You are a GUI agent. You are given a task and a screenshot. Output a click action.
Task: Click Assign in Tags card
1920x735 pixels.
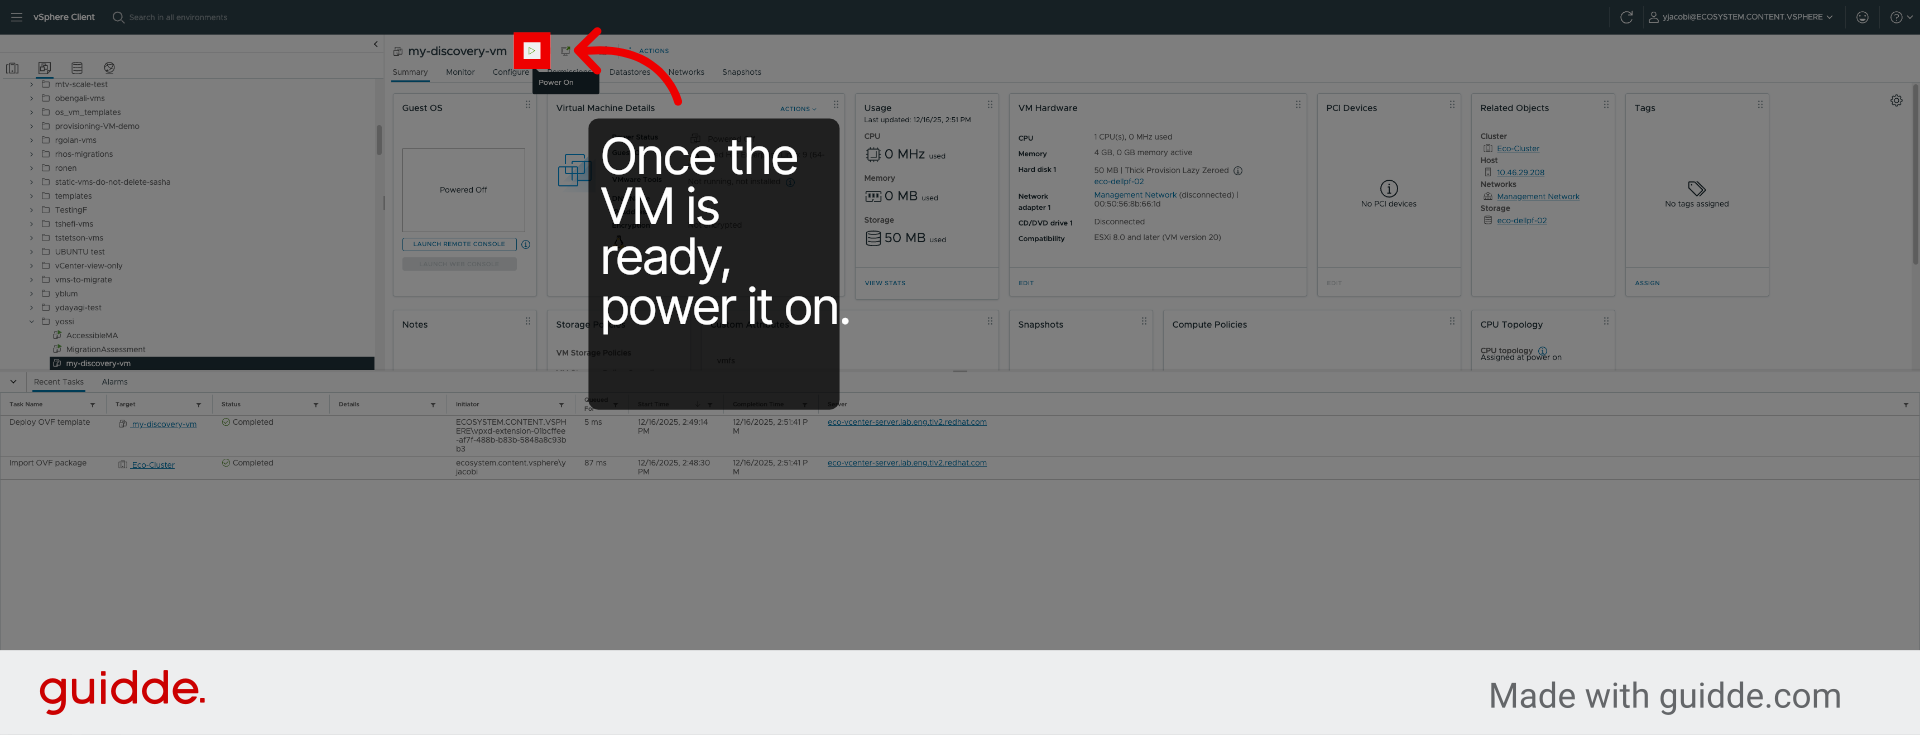pyautogui.click(x=1647, y=283)
